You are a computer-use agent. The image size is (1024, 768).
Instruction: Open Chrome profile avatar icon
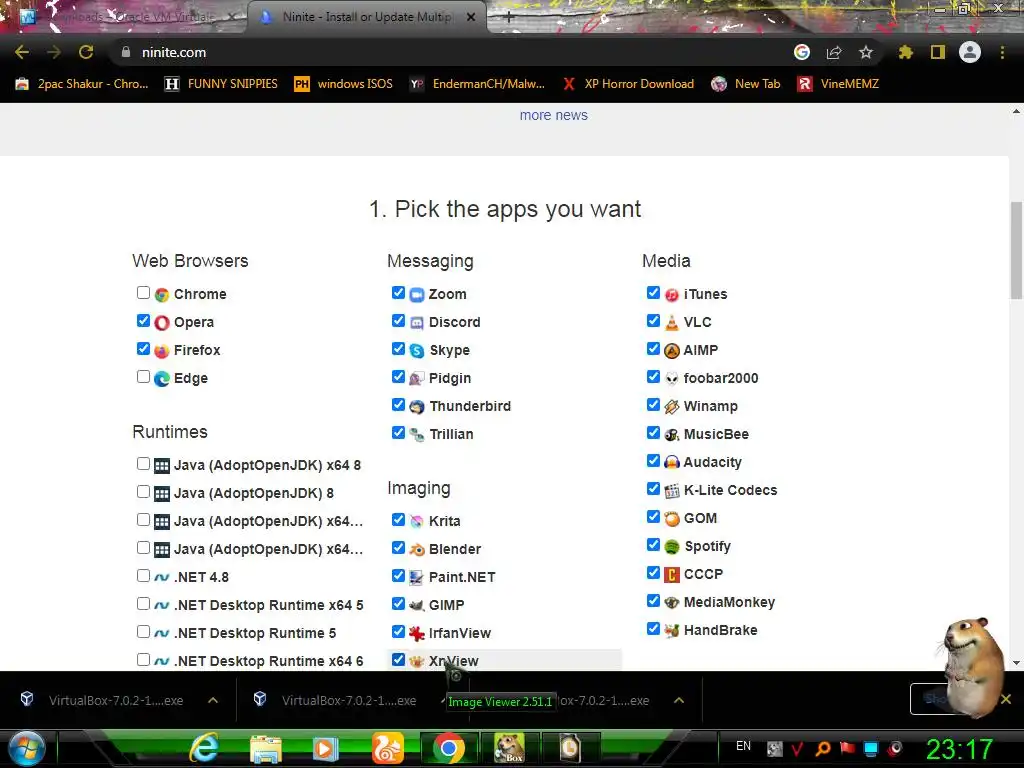click(970, 52)
